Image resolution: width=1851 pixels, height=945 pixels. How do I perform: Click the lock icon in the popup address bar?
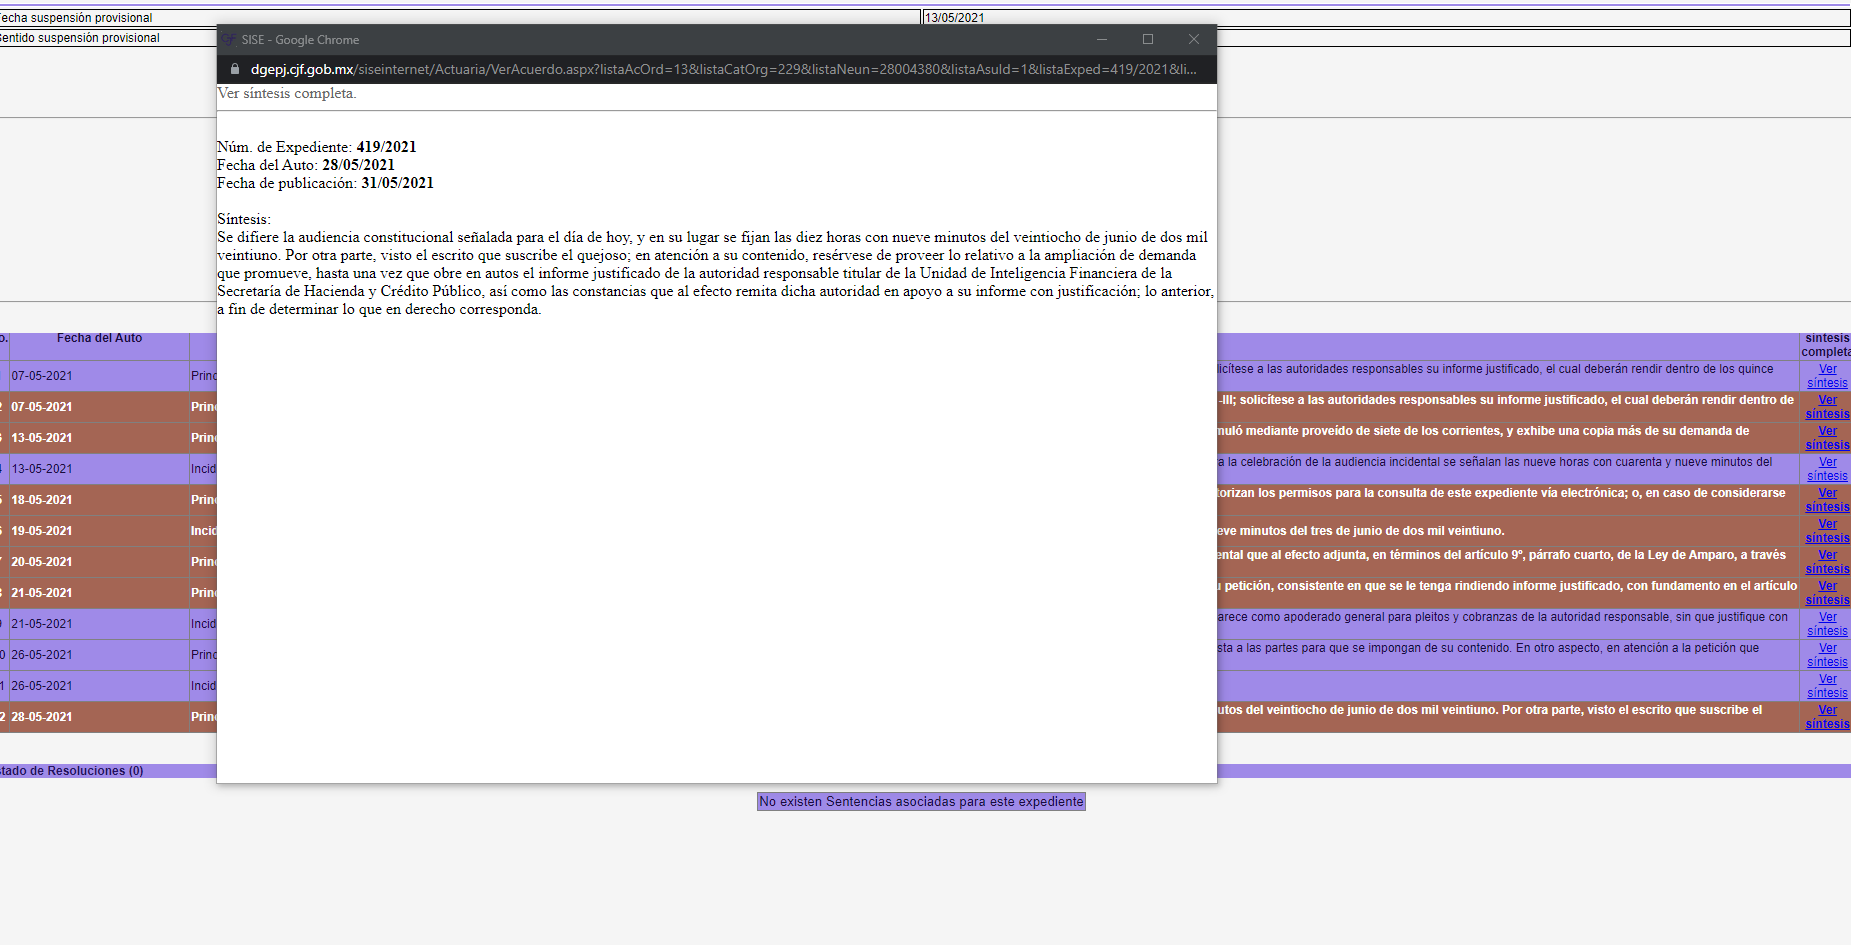(x=235, y=69)
